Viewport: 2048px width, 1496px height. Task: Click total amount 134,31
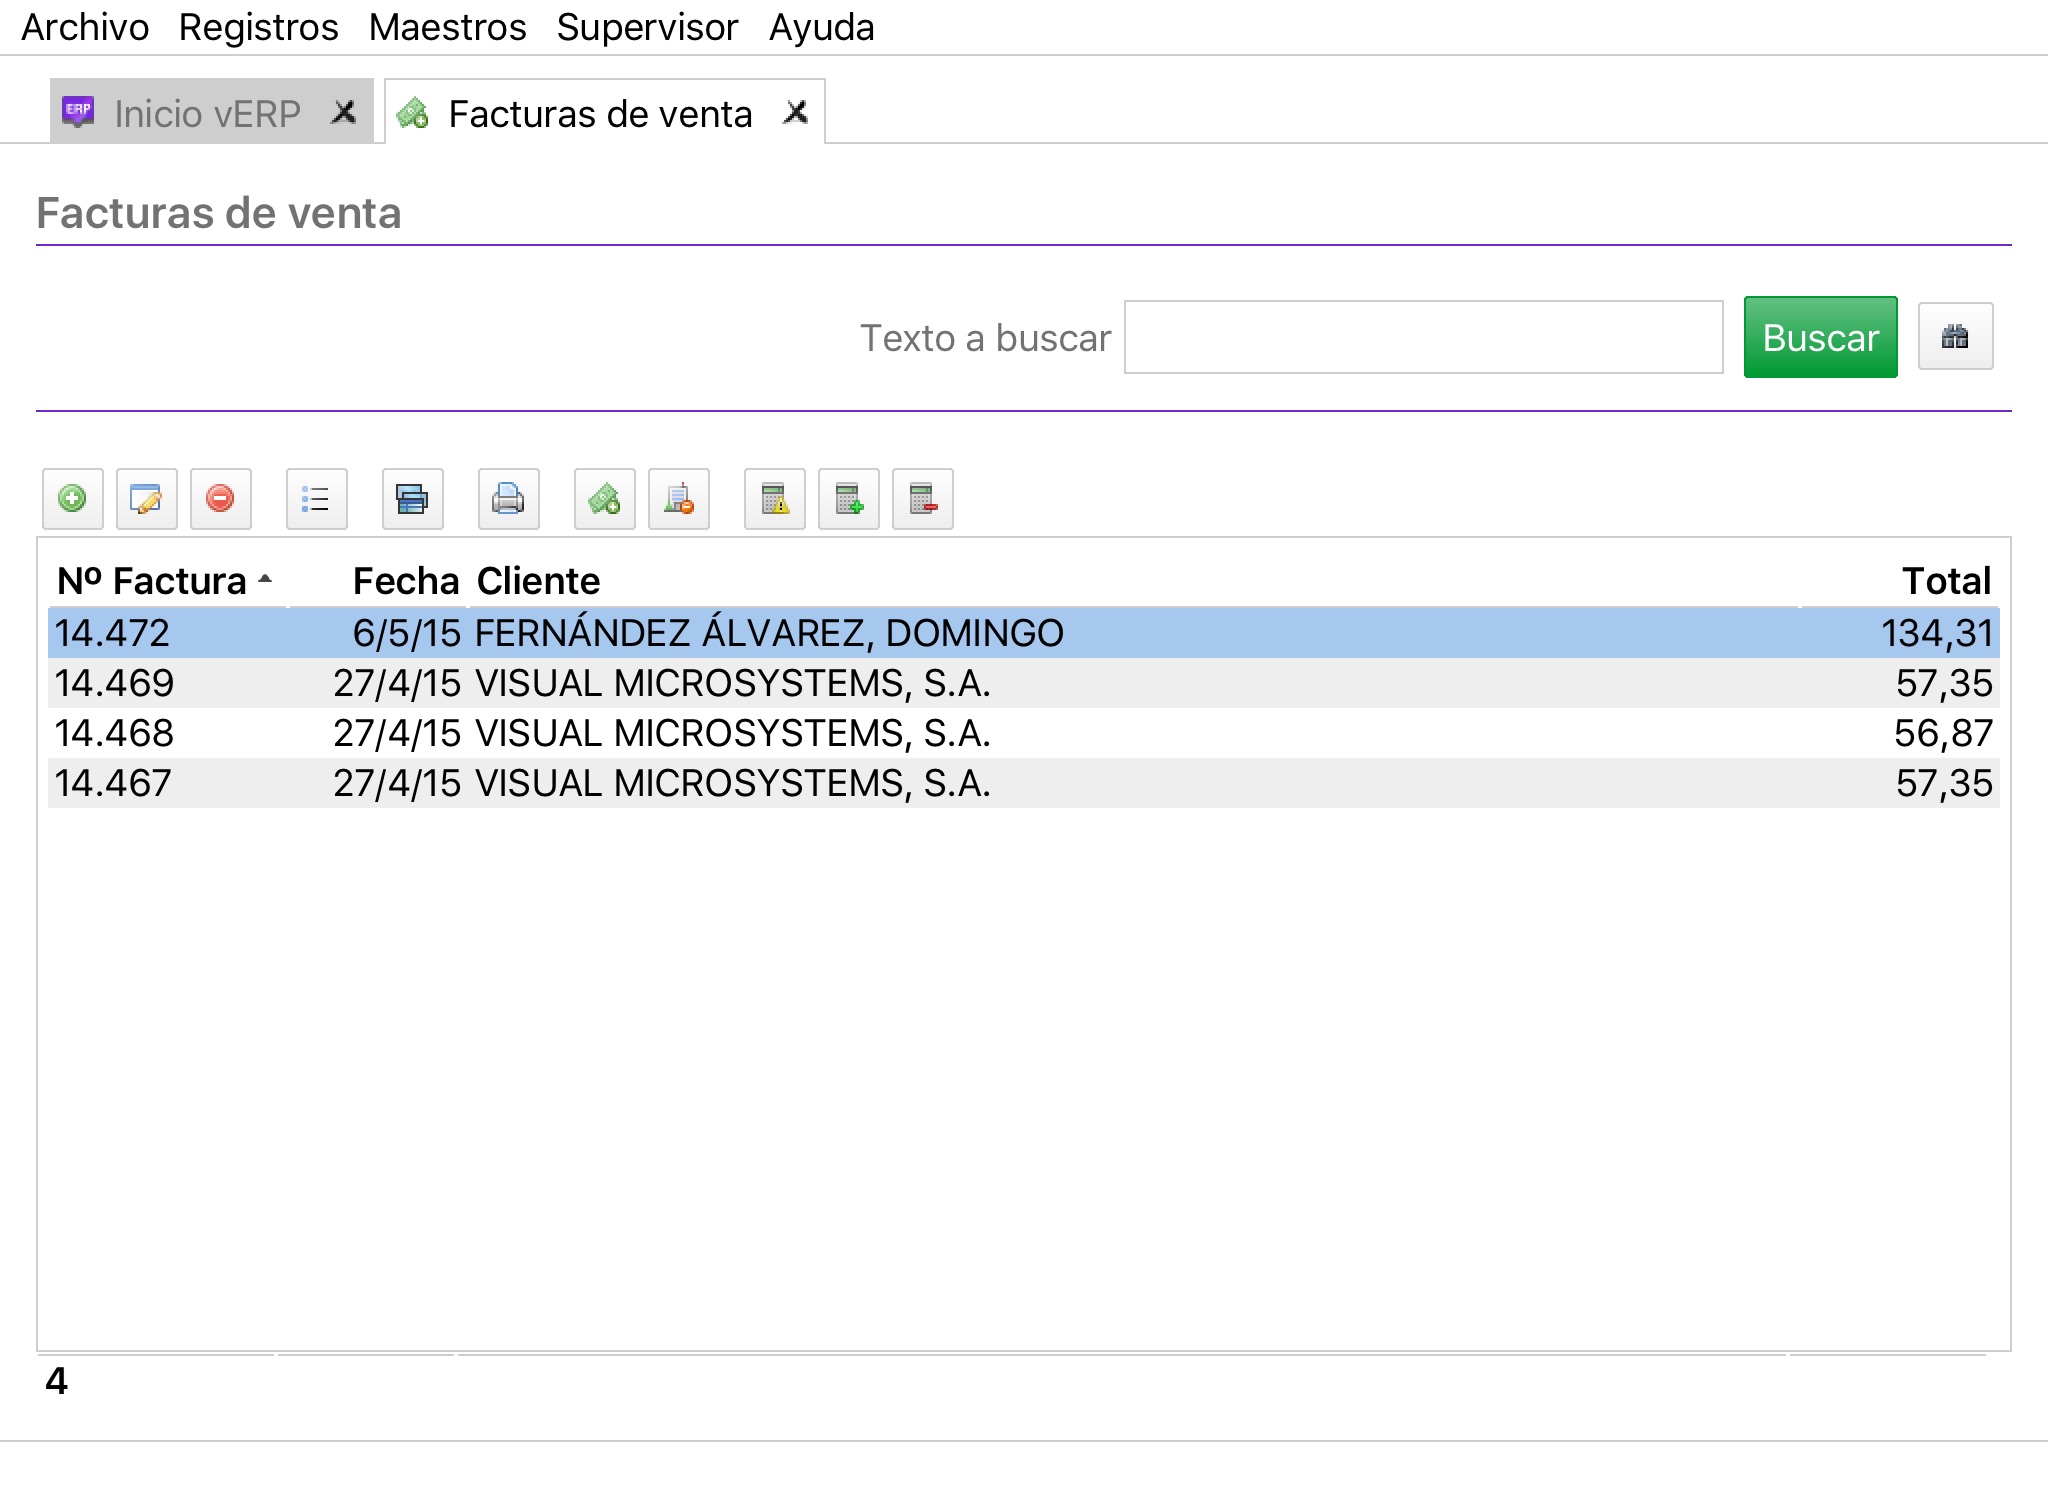tap(1937, 633)
